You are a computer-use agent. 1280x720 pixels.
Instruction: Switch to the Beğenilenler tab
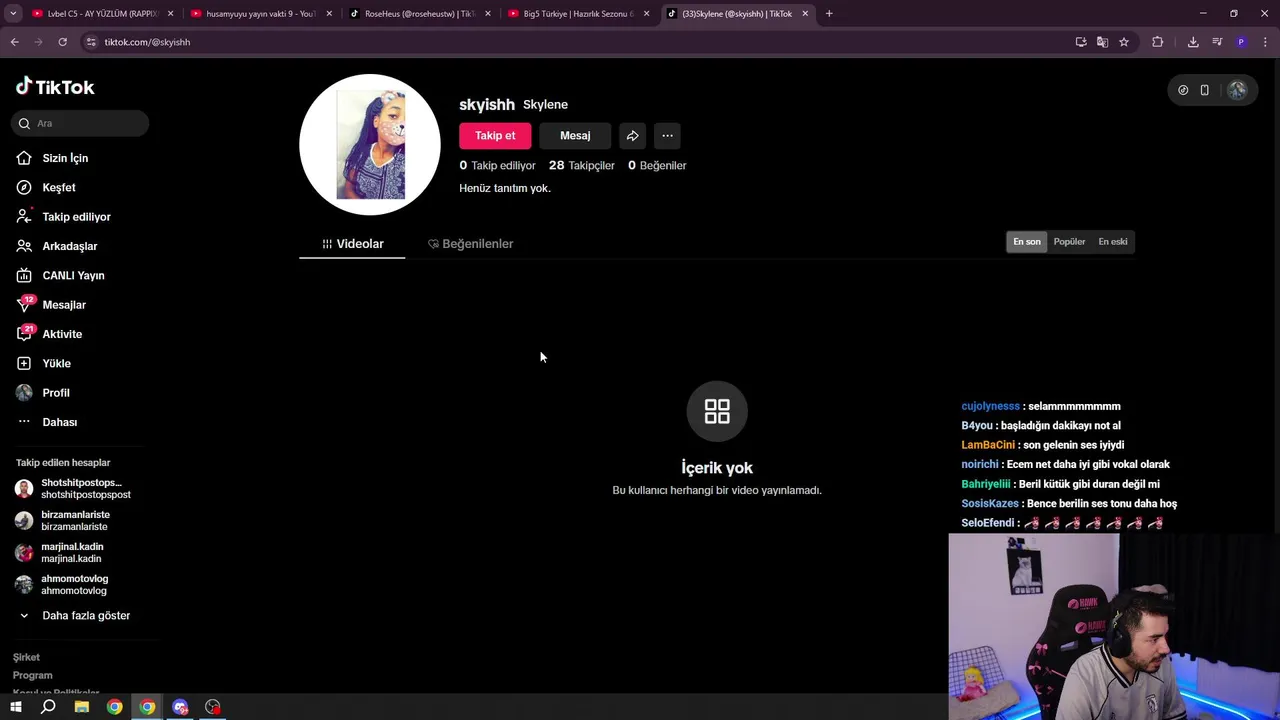click(470, 244)
